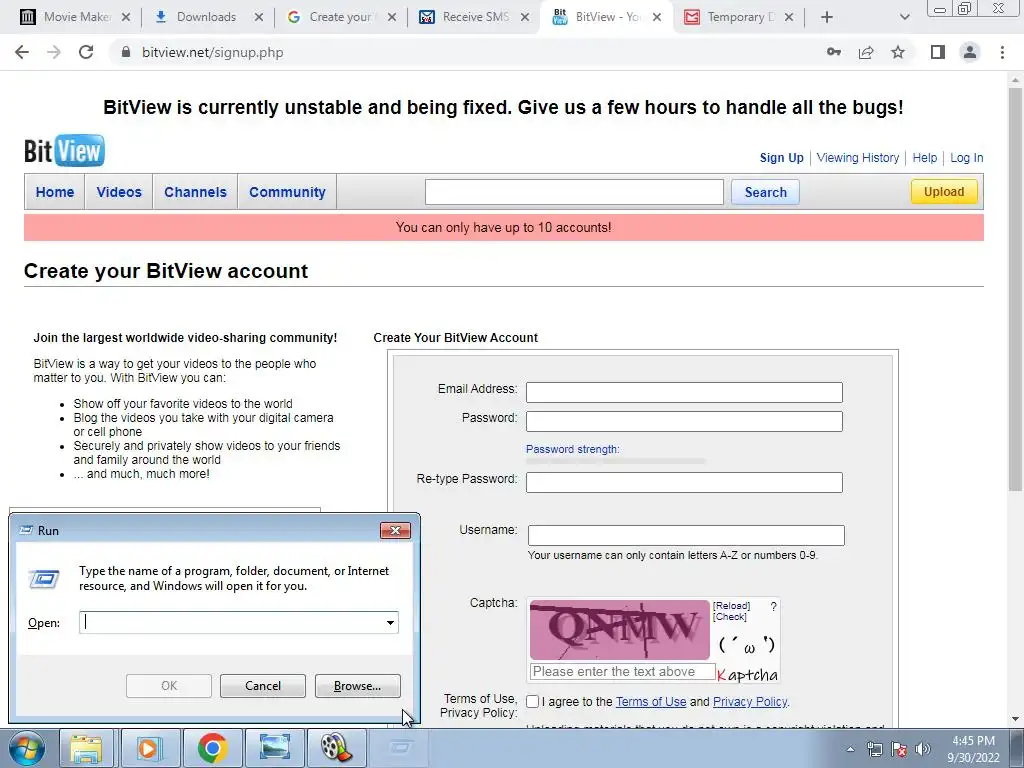Click the captcha Check link

[729, 616]
